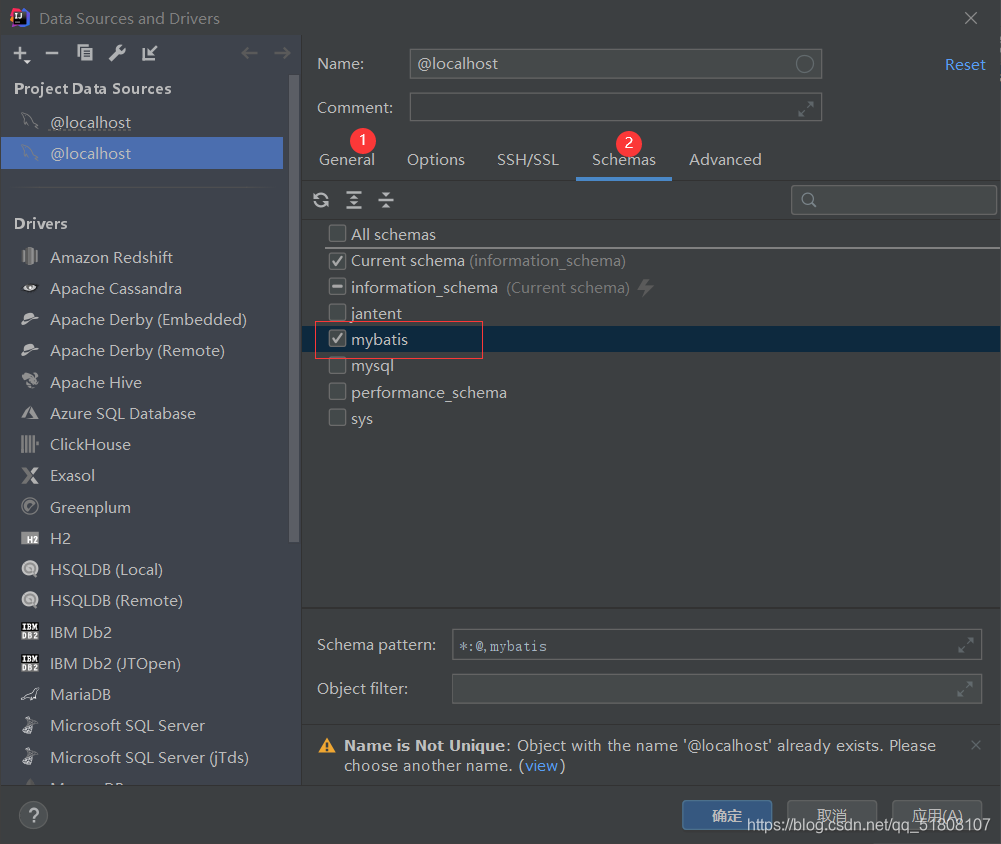Check the All schemas checkbox
Screen dimensions: 1001x844
click(x=337, y=234)
